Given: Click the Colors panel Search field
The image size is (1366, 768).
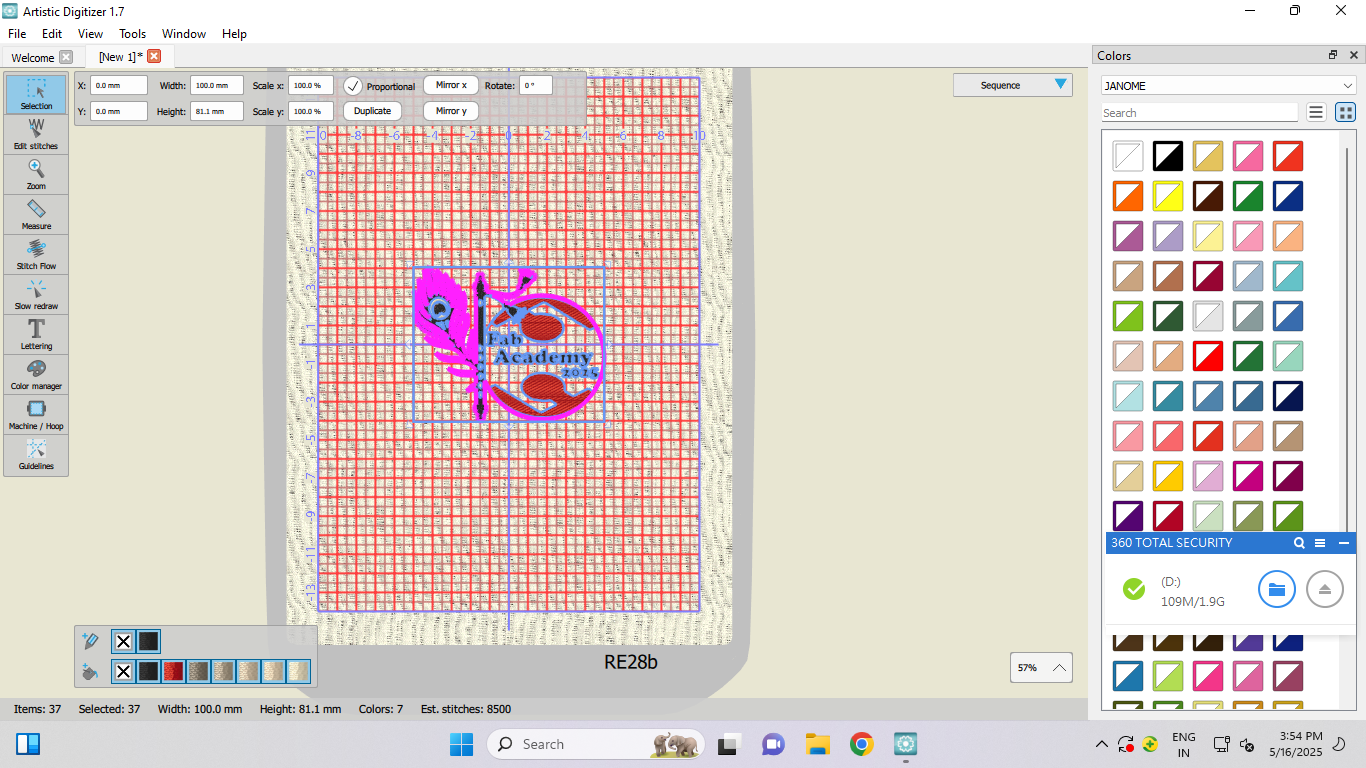Looking at the screenshot, I should pos(1200,113).
